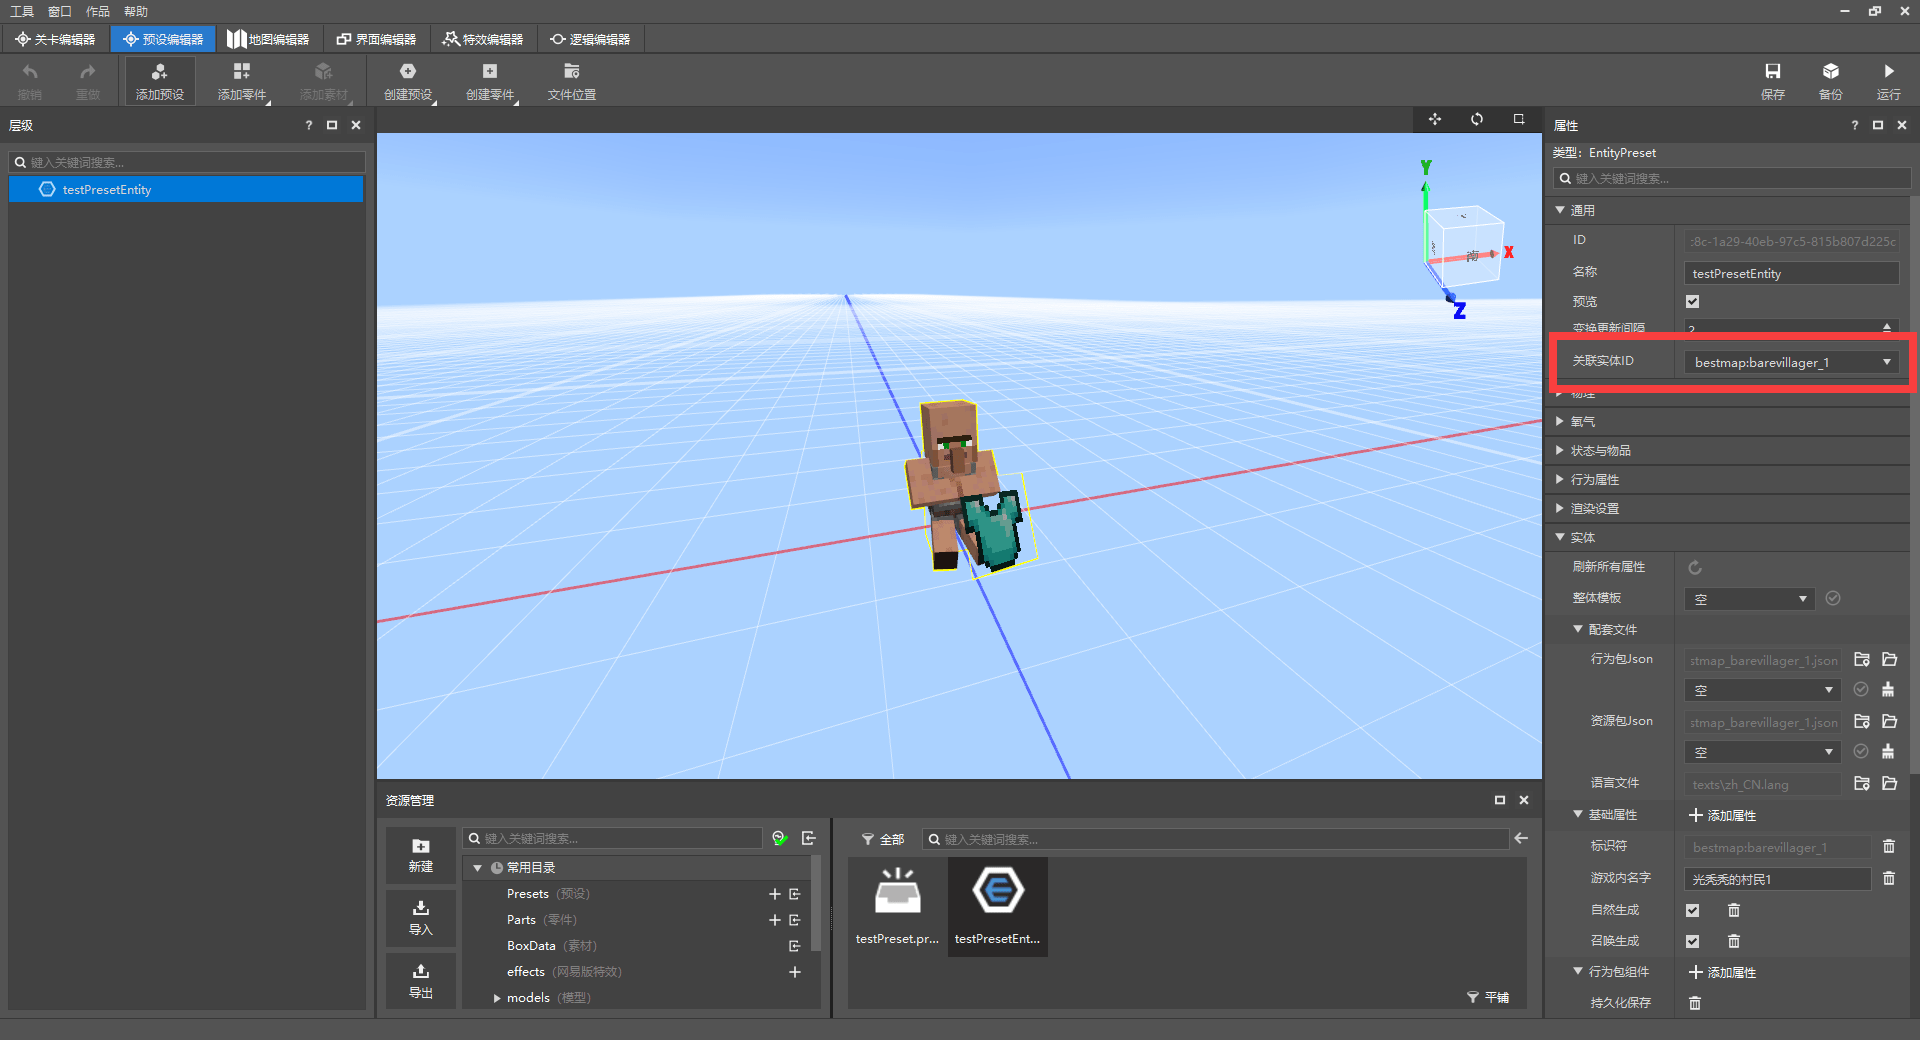The image size is (1920, 1040).
Task: Delete the 游戏内名字 attribute
Action: coord(1889,878)
